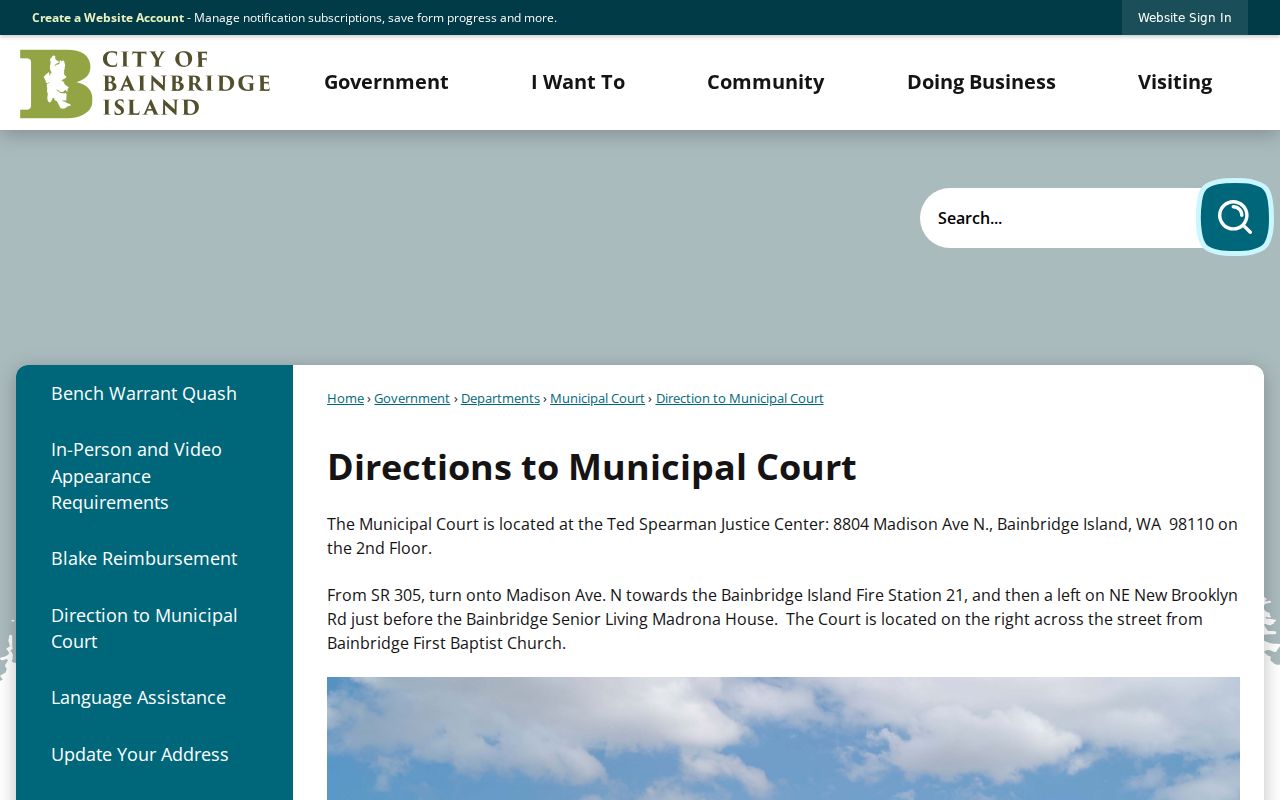Open the City of Bainbridge Island logo
Screen dimensions: 1280x800
(x=145, y=84)
